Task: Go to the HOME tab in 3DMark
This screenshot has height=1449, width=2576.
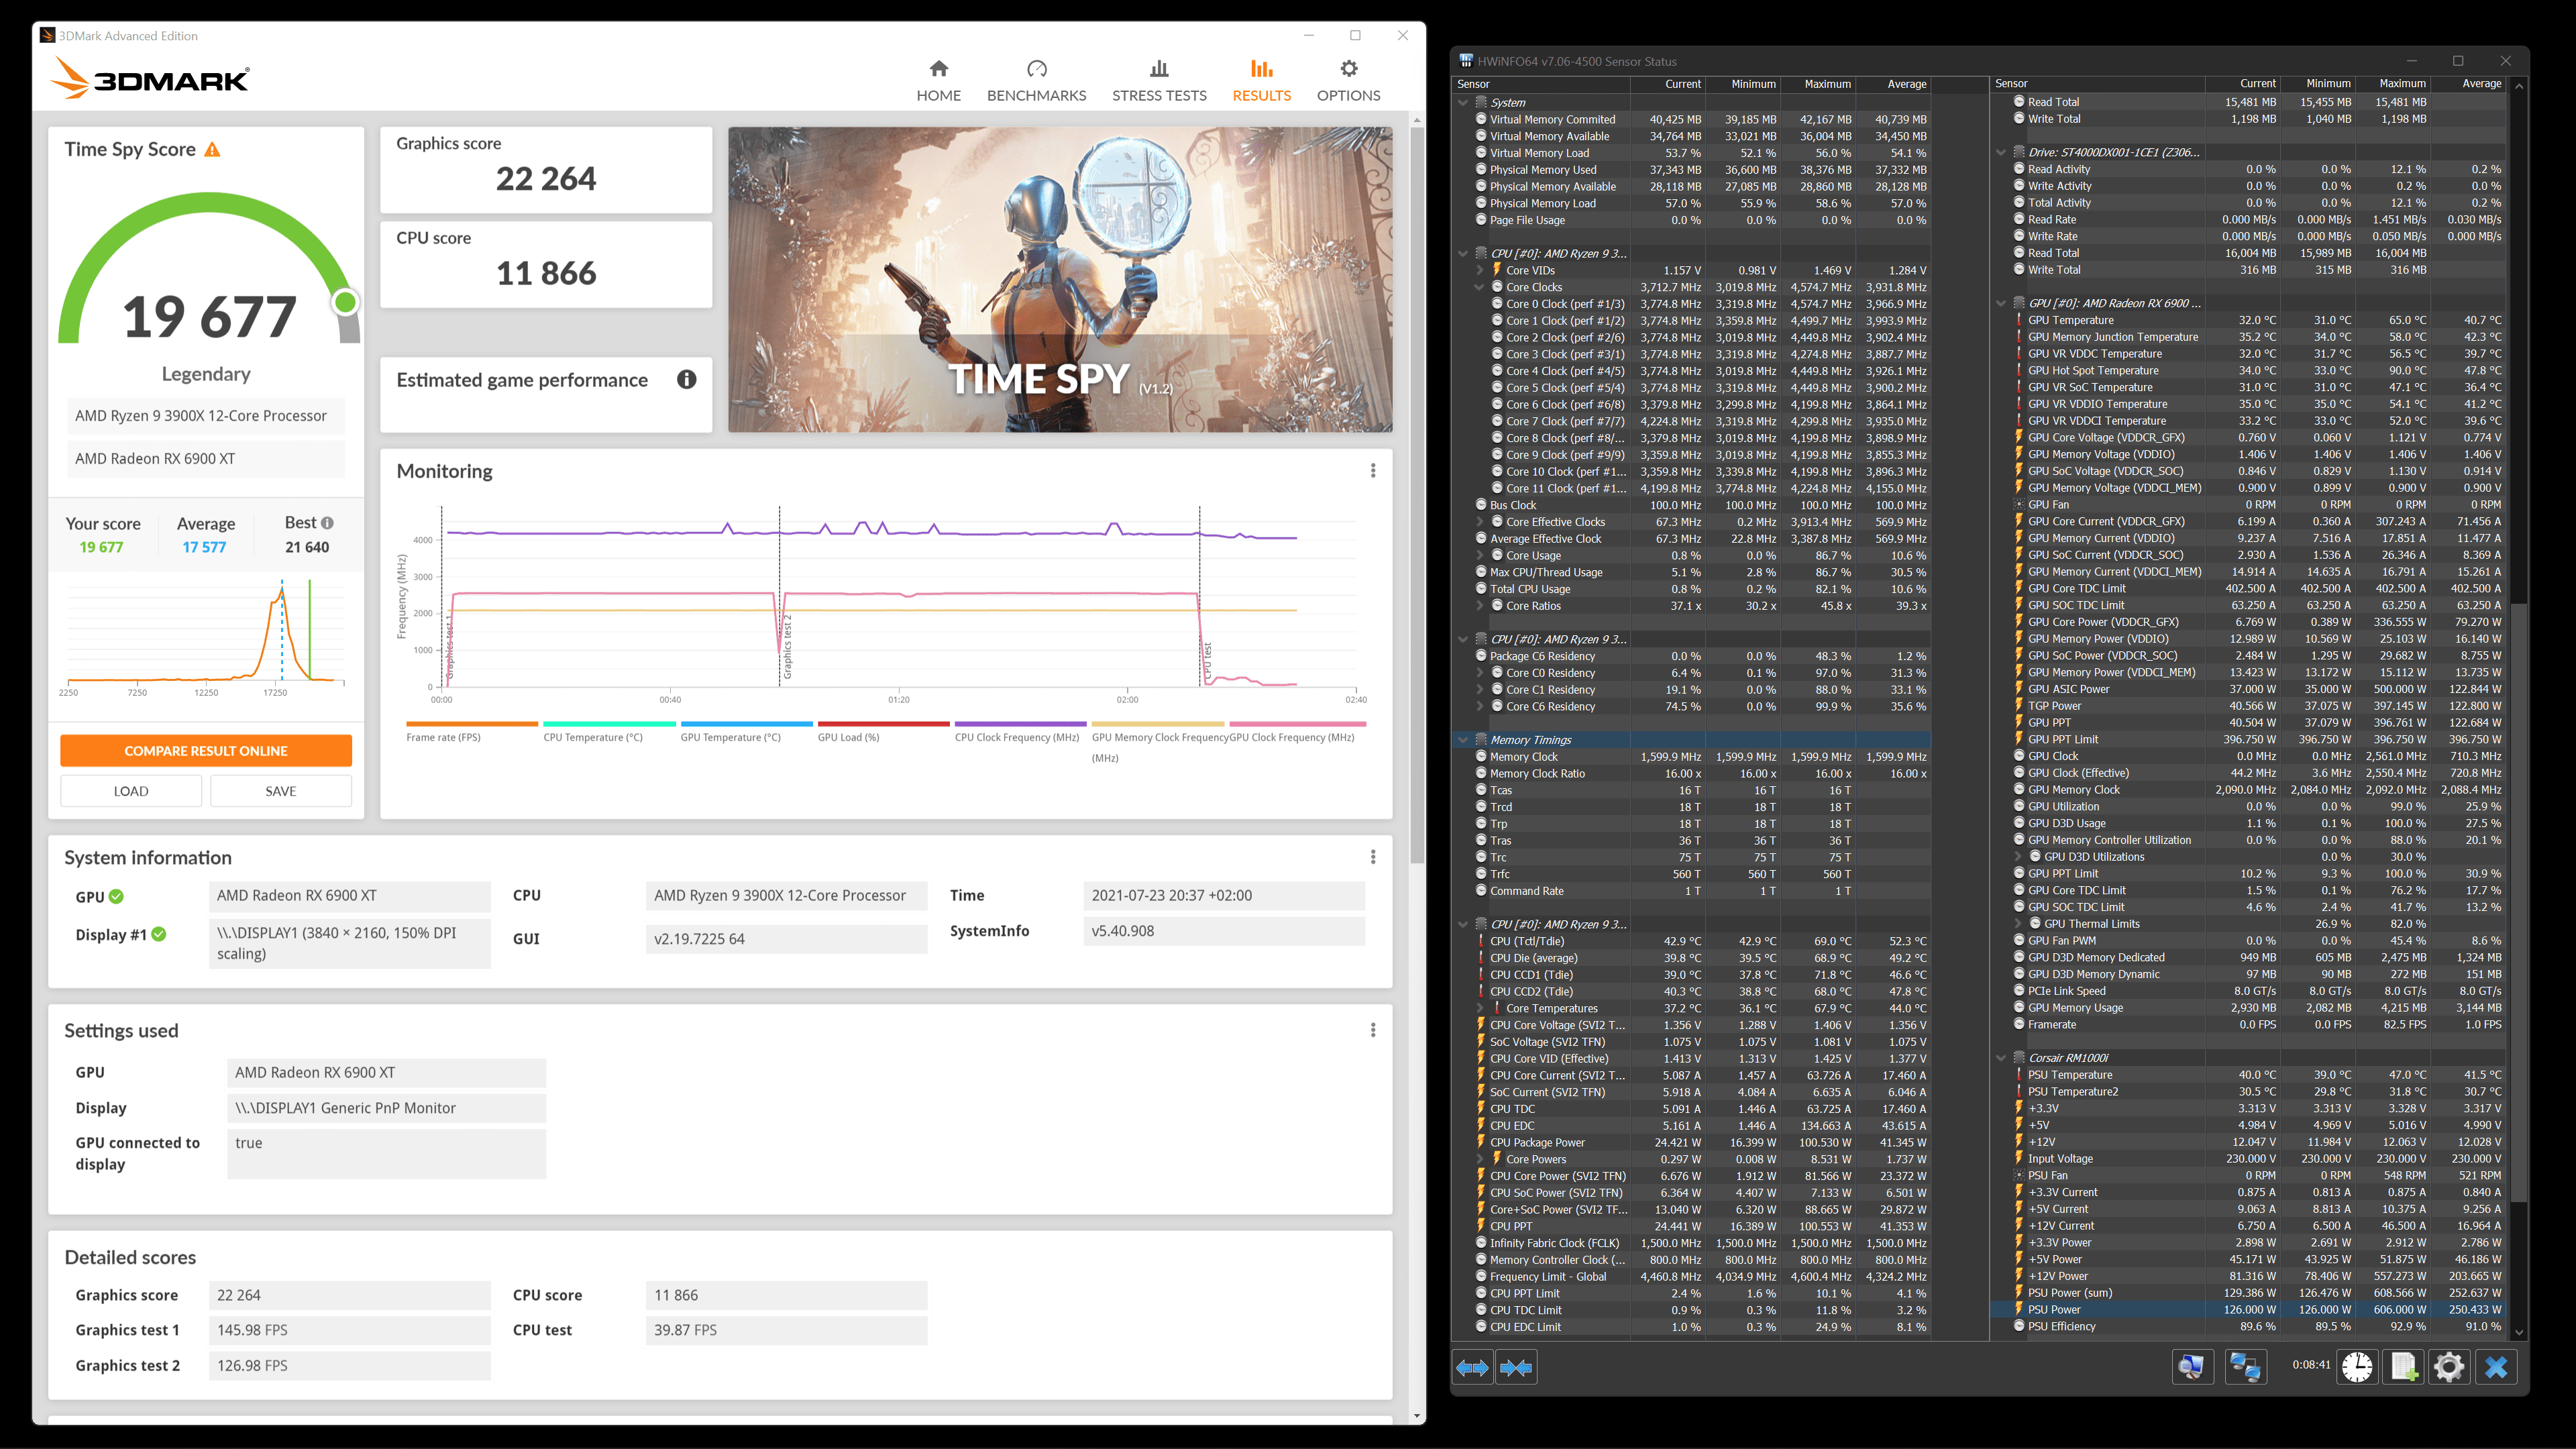Action: click(x=938, y=81)
